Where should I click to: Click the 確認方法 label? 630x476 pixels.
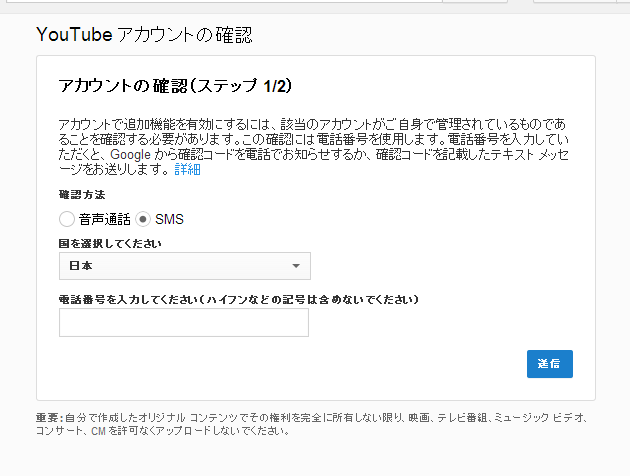point(82,195)
